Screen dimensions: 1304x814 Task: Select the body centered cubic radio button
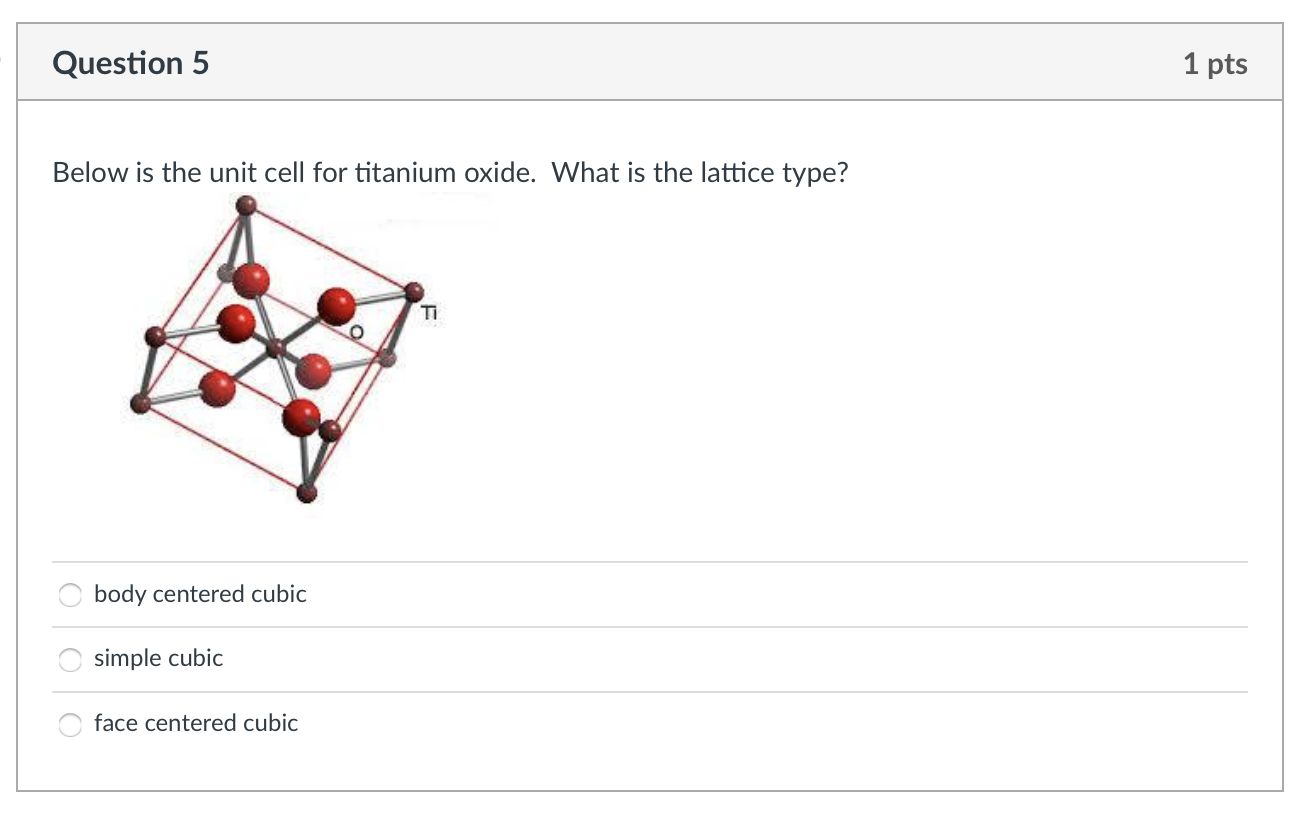pos(70,594)
